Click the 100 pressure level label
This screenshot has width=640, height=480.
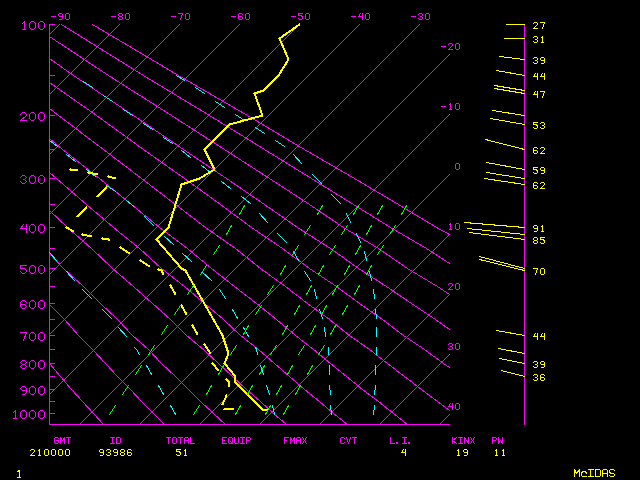pyautogui.click(x=33, y=25)
